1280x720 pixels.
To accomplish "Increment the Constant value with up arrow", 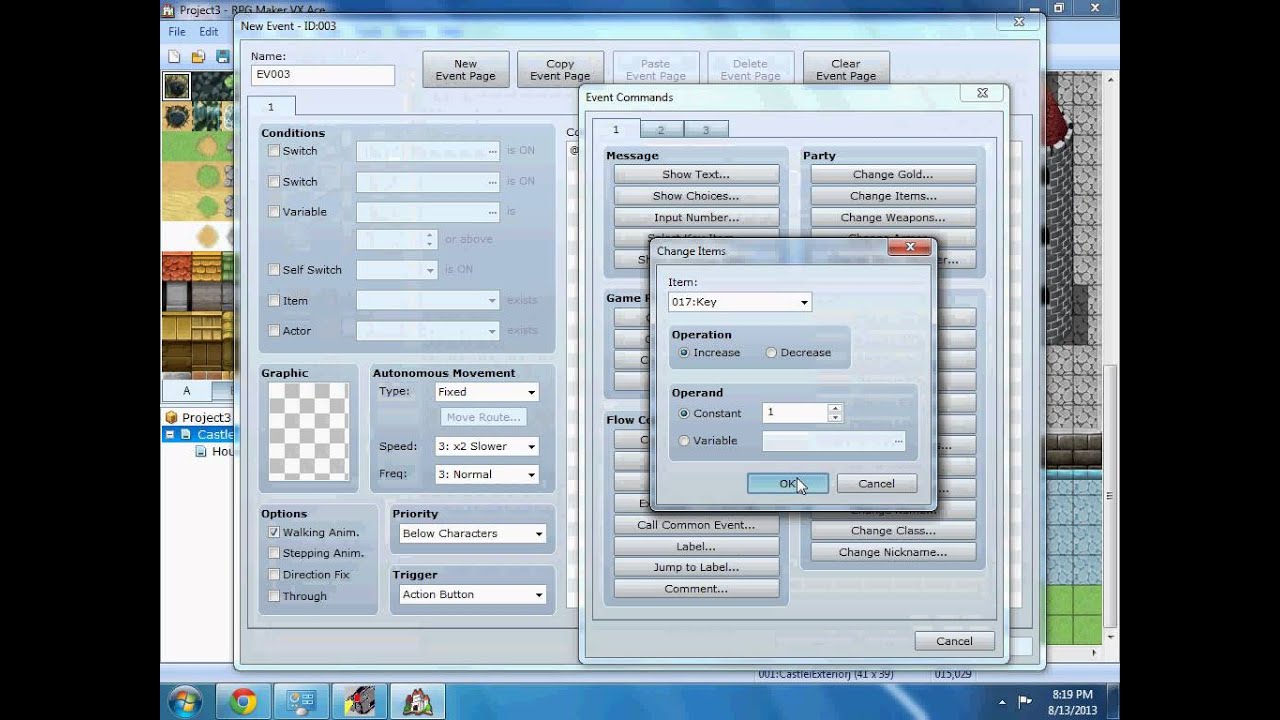I will click(835, 408).
